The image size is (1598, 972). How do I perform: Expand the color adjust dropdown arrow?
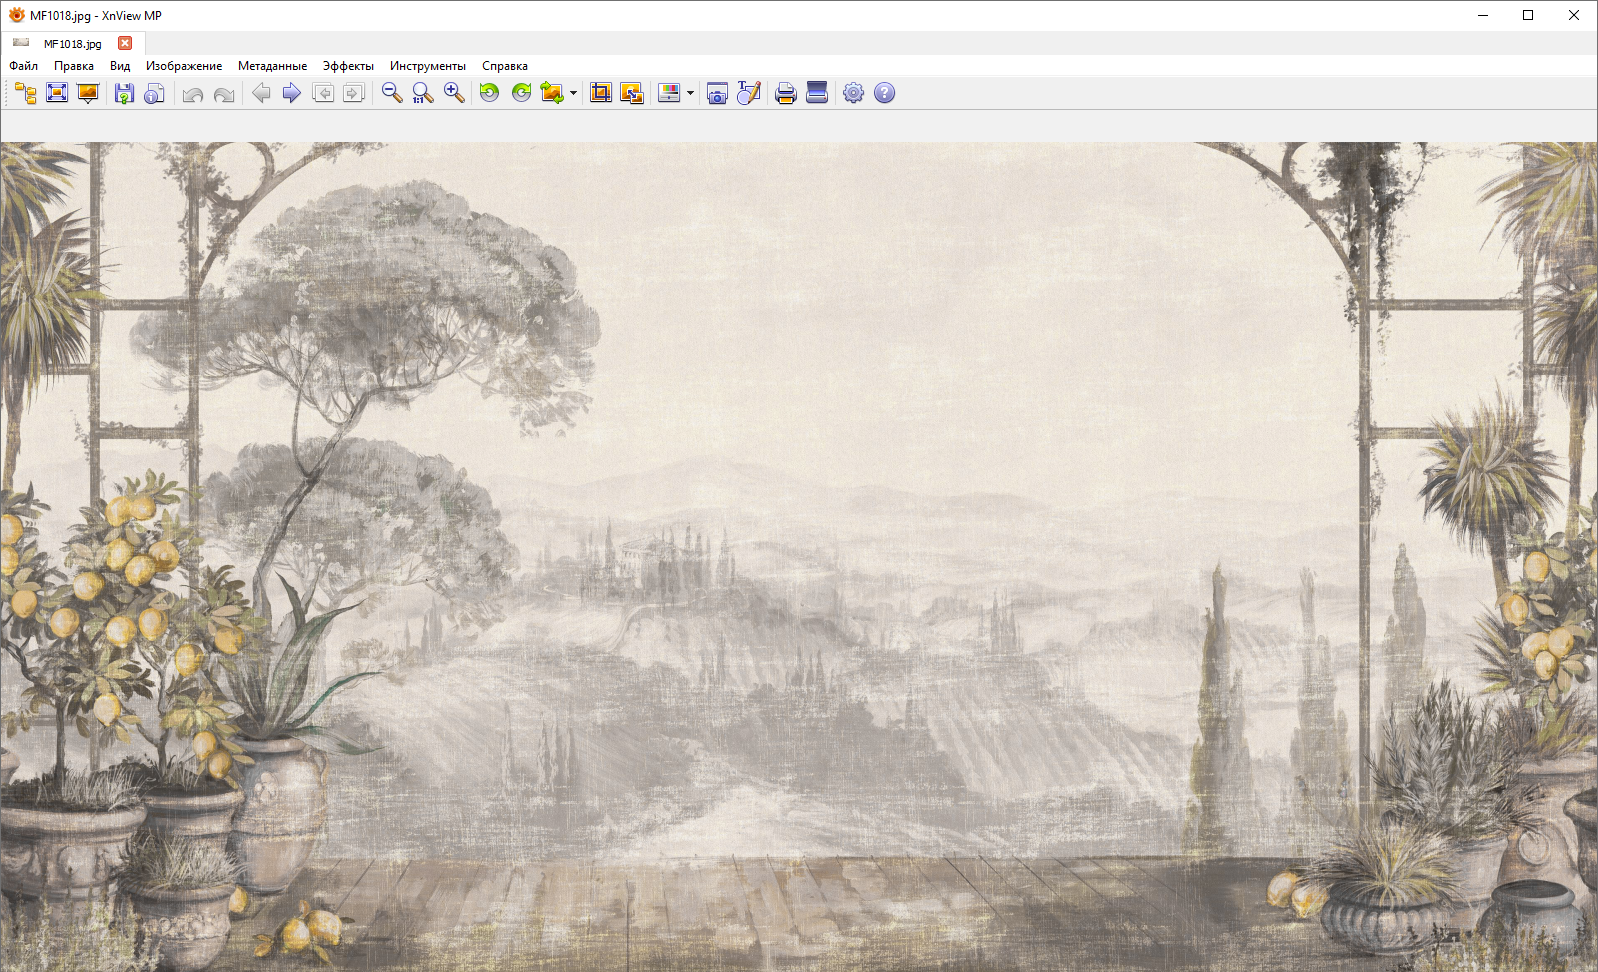click(690, 93)
